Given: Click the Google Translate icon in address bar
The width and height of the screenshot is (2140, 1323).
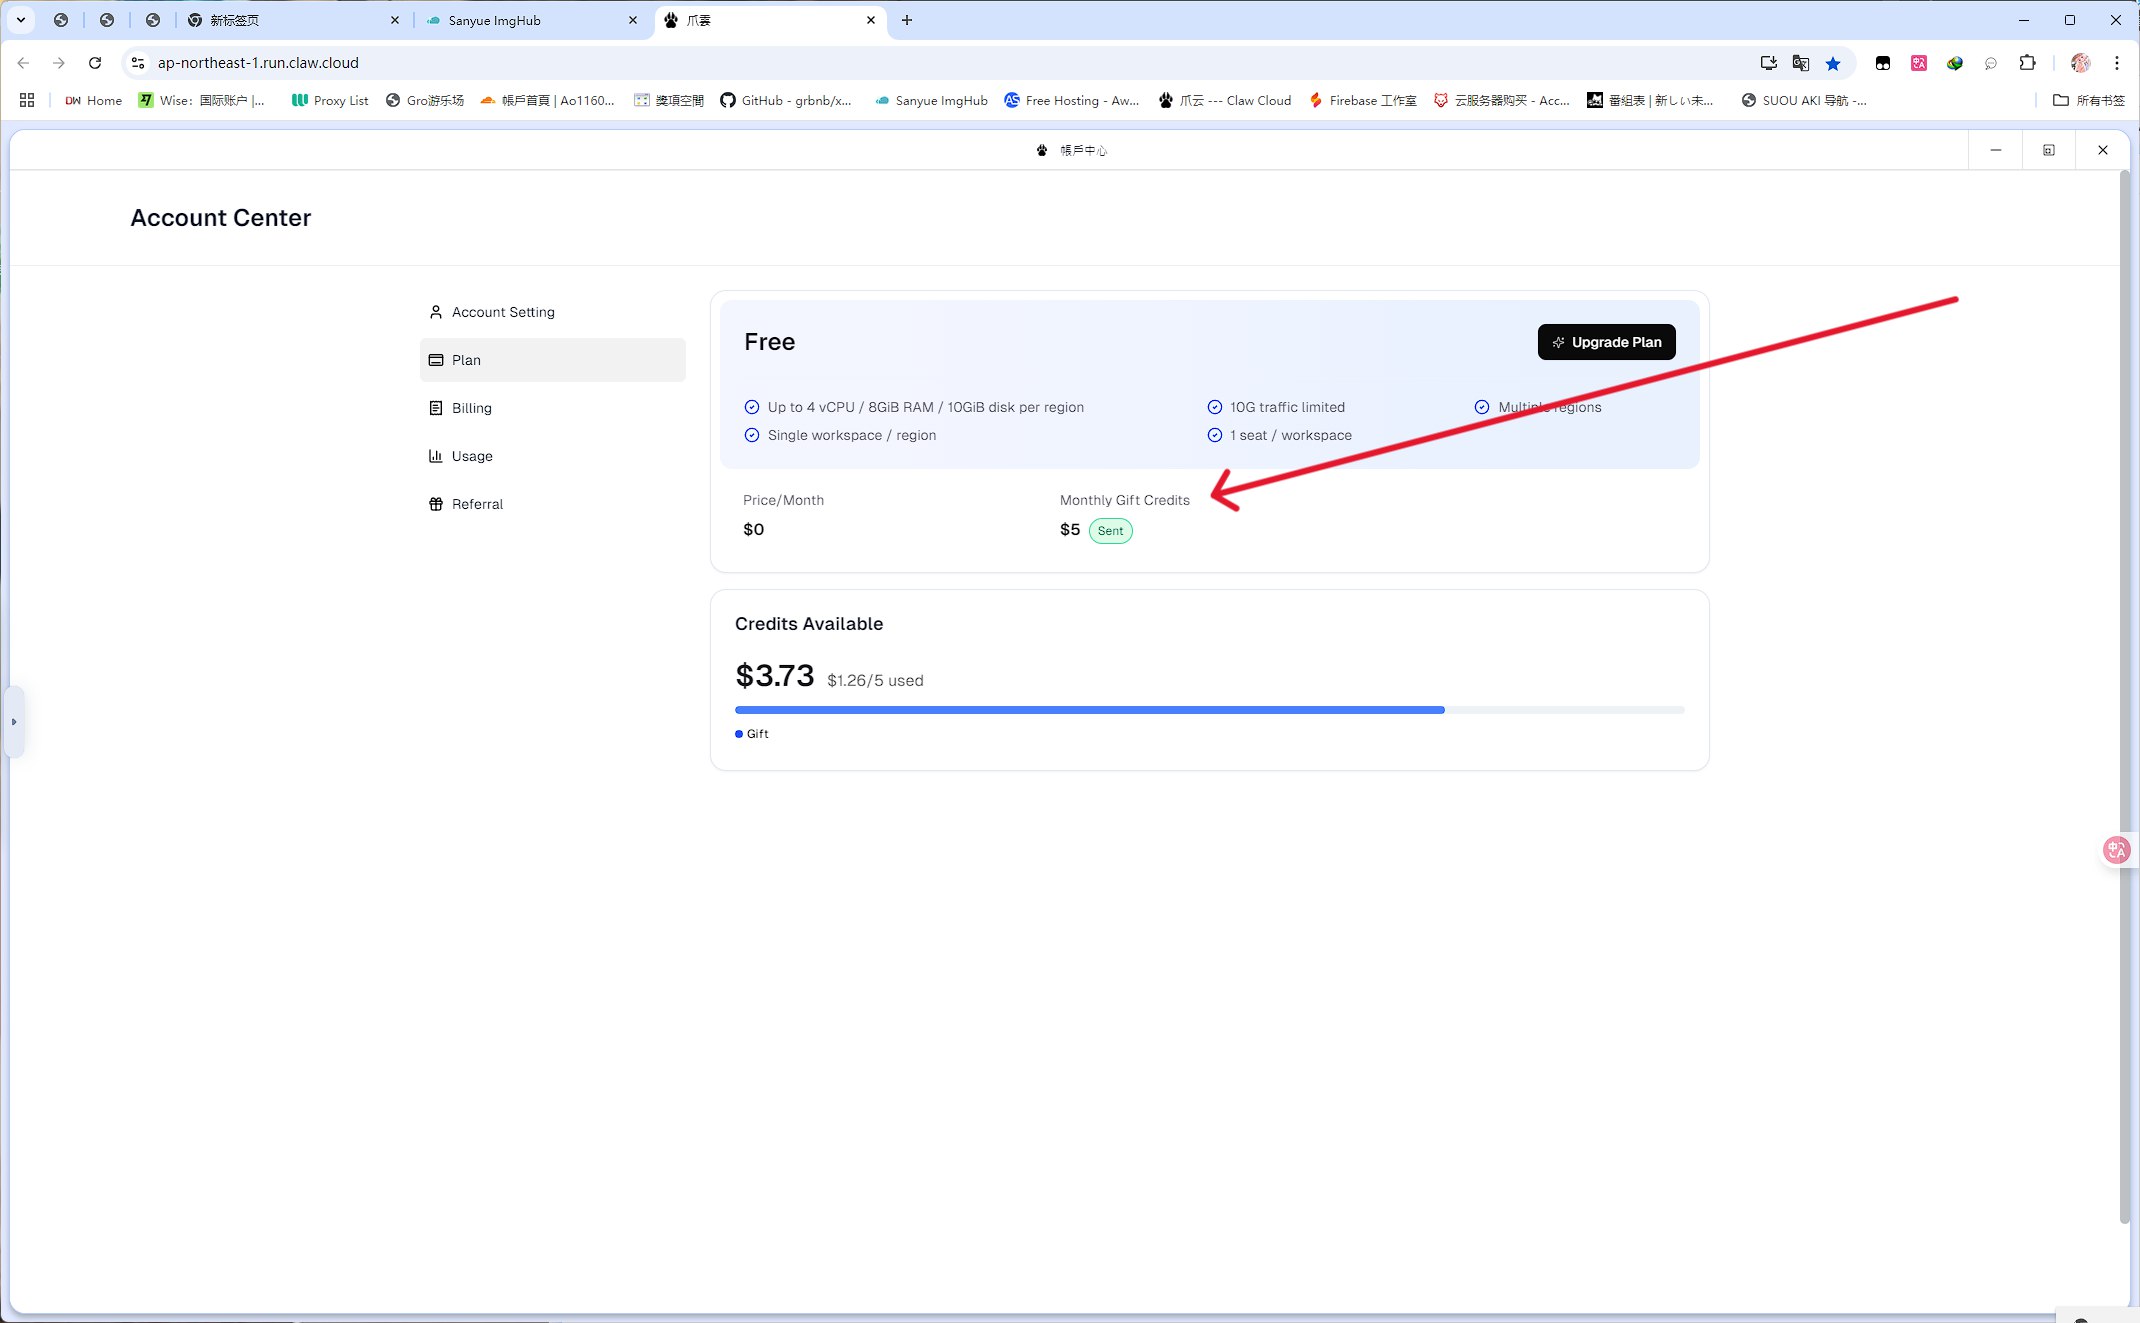Looking at the screenshot, I should [x=1800, y=63].
